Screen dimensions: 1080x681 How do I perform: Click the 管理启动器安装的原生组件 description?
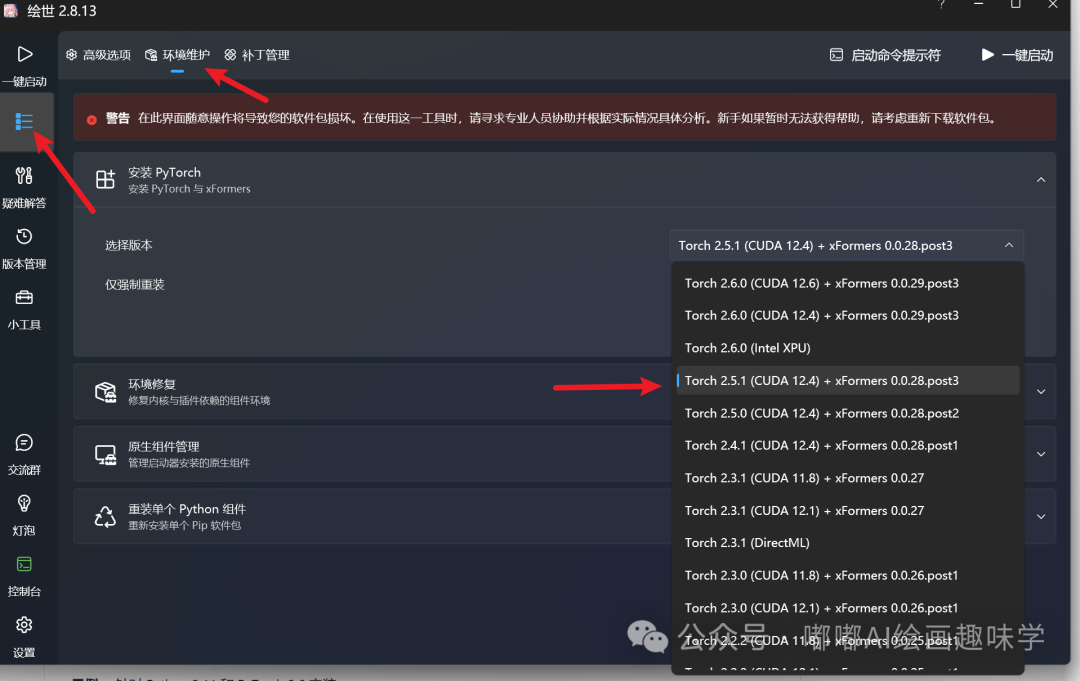tap(189, 463)
